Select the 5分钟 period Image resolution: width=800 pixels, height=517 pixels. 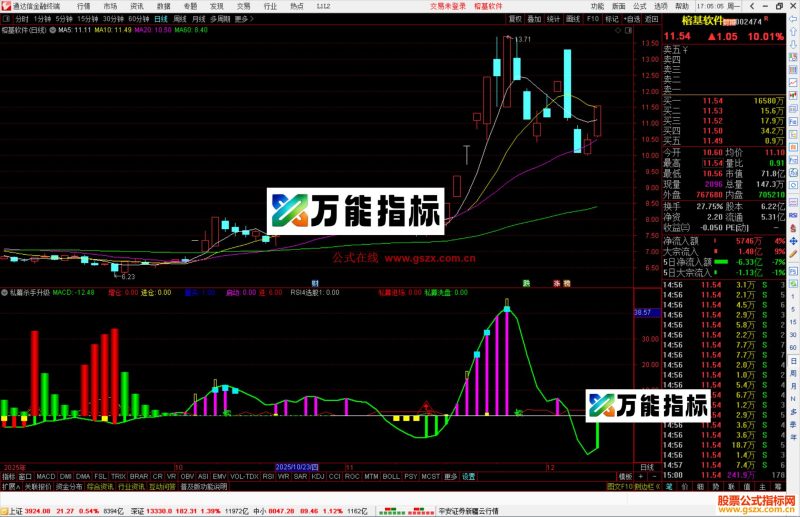[x=64, y=19]
